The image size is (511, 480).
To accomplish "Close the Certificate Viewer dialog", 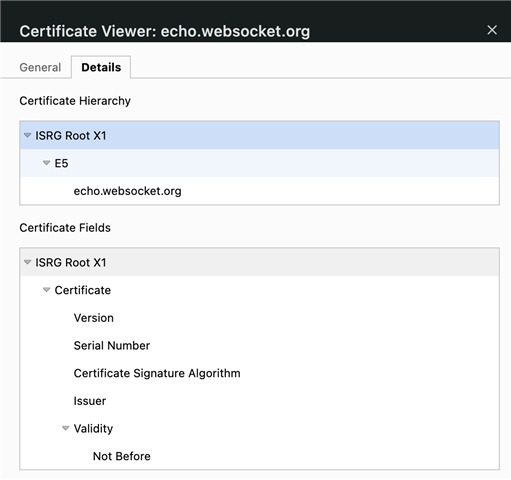I will tap(492, 30).
